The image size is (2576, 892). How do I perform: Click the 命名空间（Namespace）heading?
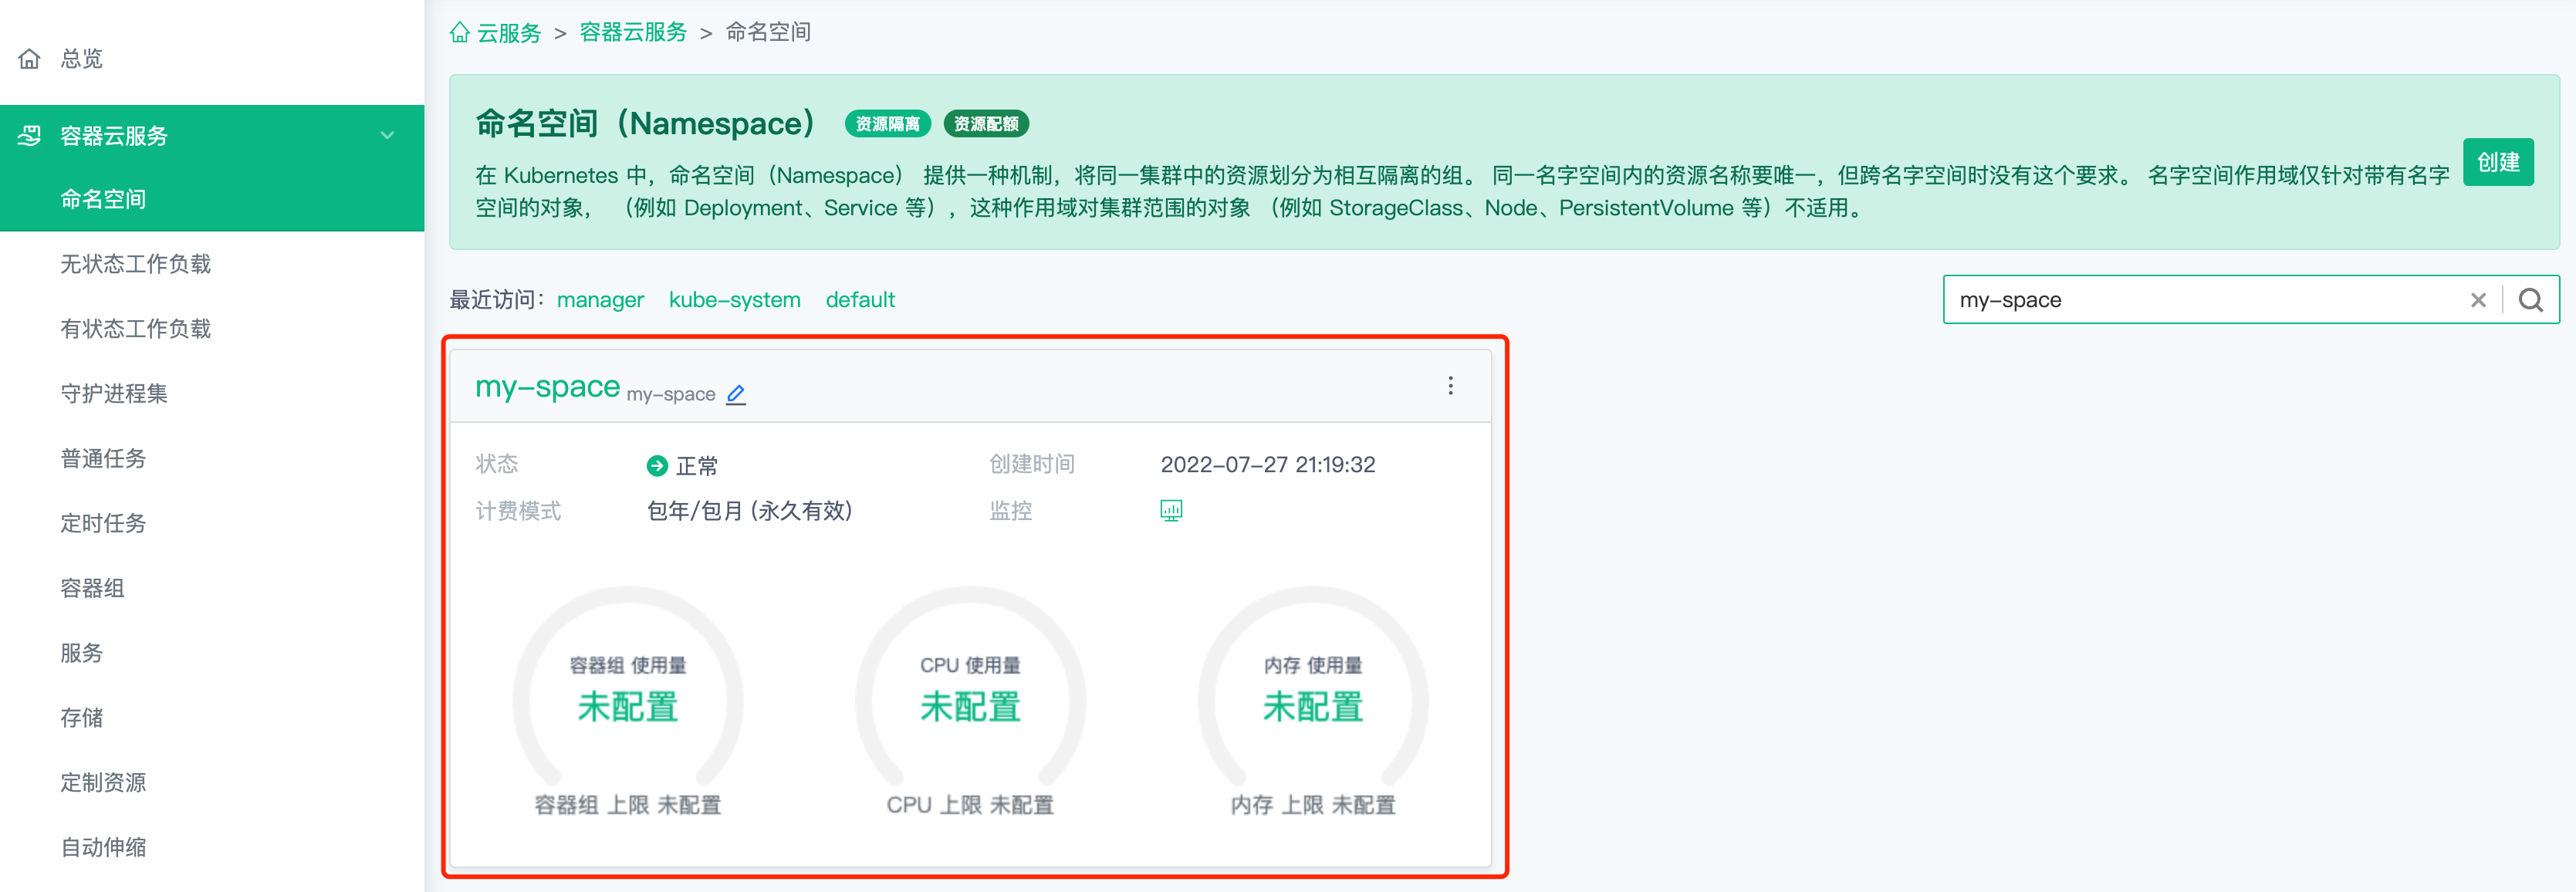pyautogui.click(x=646, y=124)
